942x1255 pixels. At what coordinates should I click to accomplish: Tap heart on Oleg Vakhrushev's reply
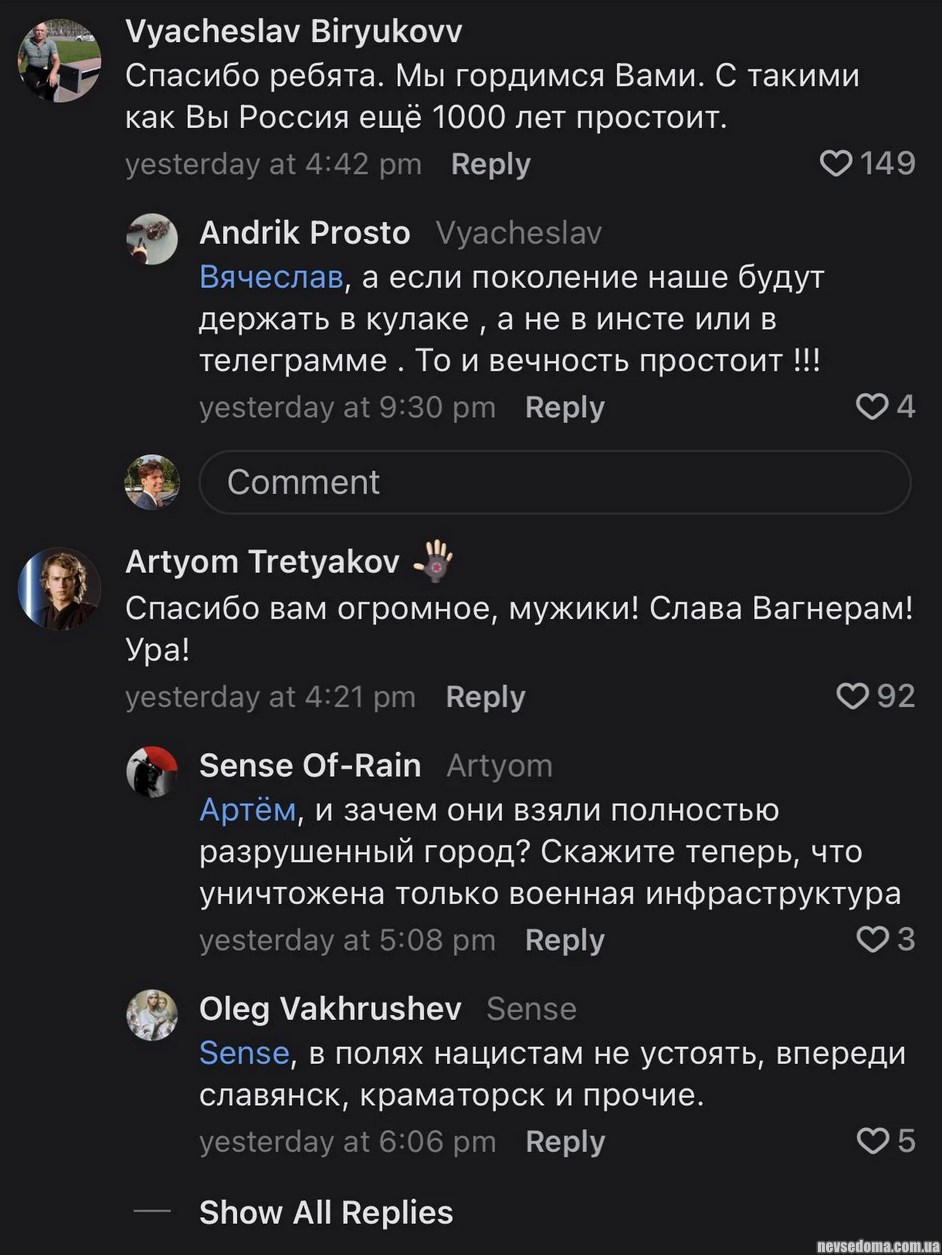click(873, 1141)
